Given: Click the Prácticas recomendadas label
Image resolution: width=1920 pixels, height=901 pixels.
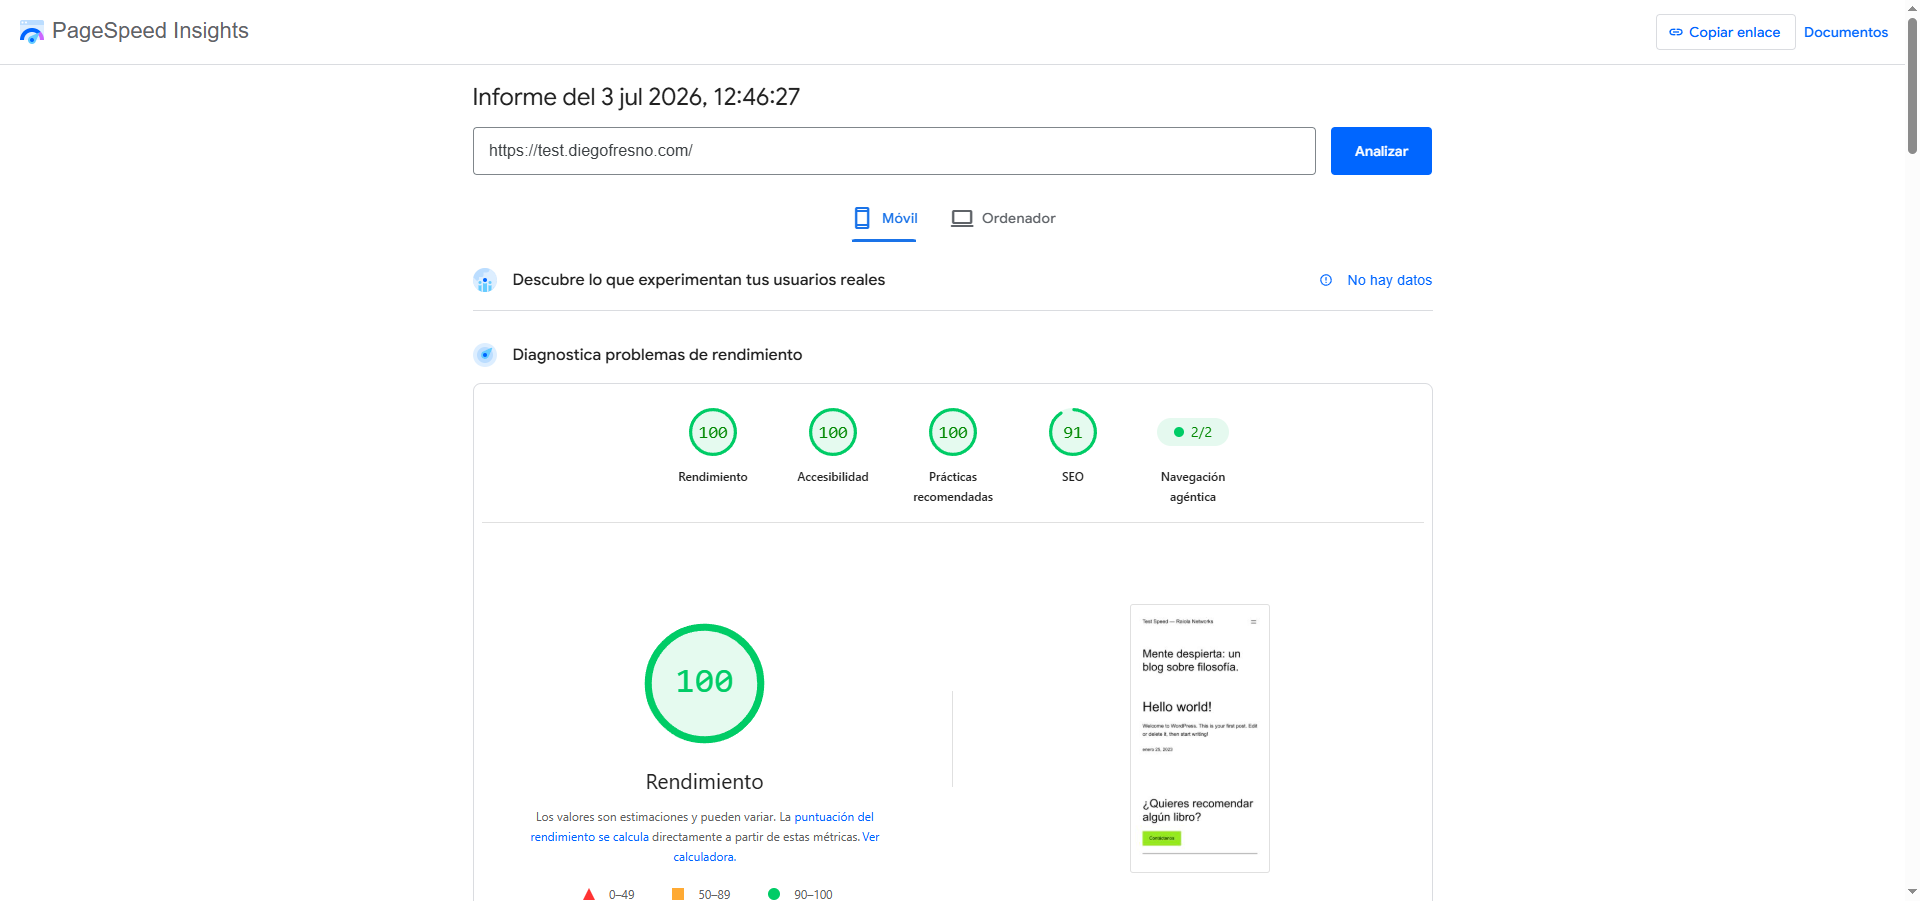Looking at the screenshot, I should [x=953, y=487].
